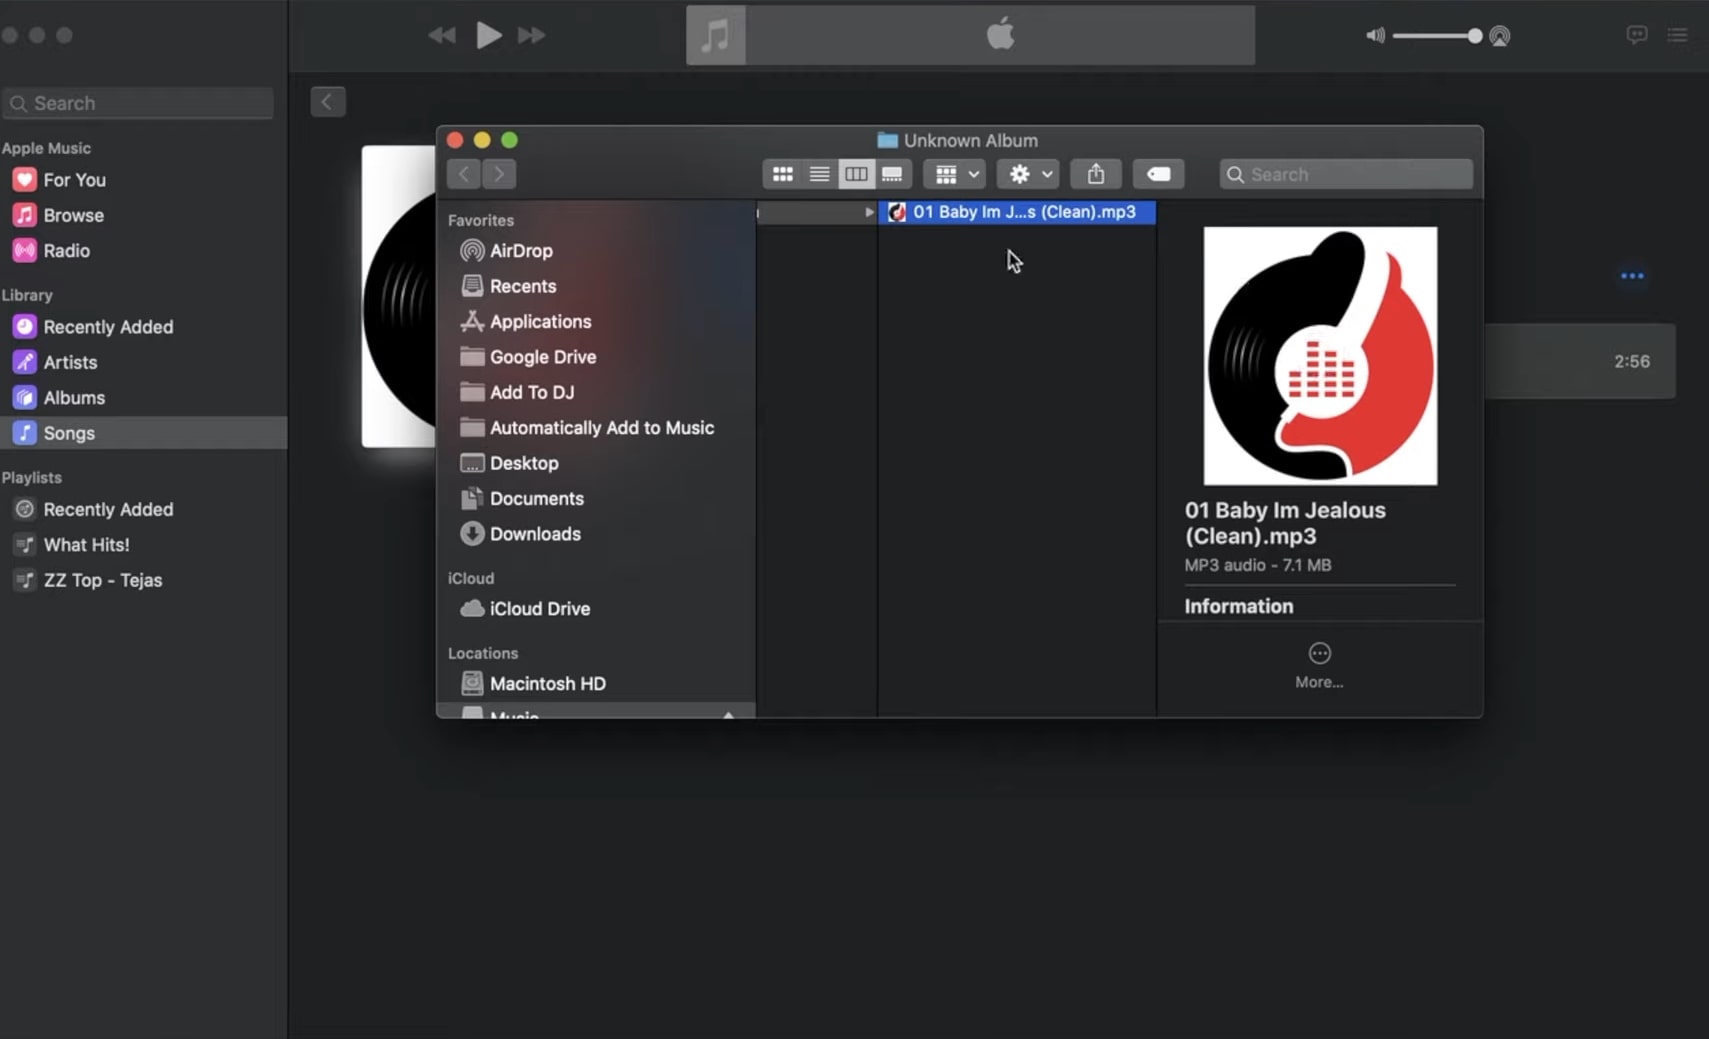Open Add To DJ folder in sidebar
Viewport: 1709px width, 1039px height.
tap(517, 393)
